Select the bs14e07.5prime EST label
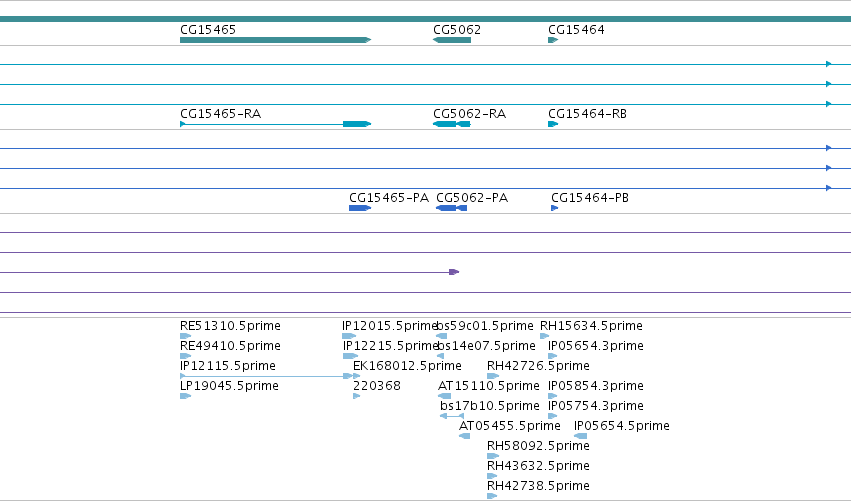This screenshot has height=501, width=851. pyautogui.click(x=486, y=346)
